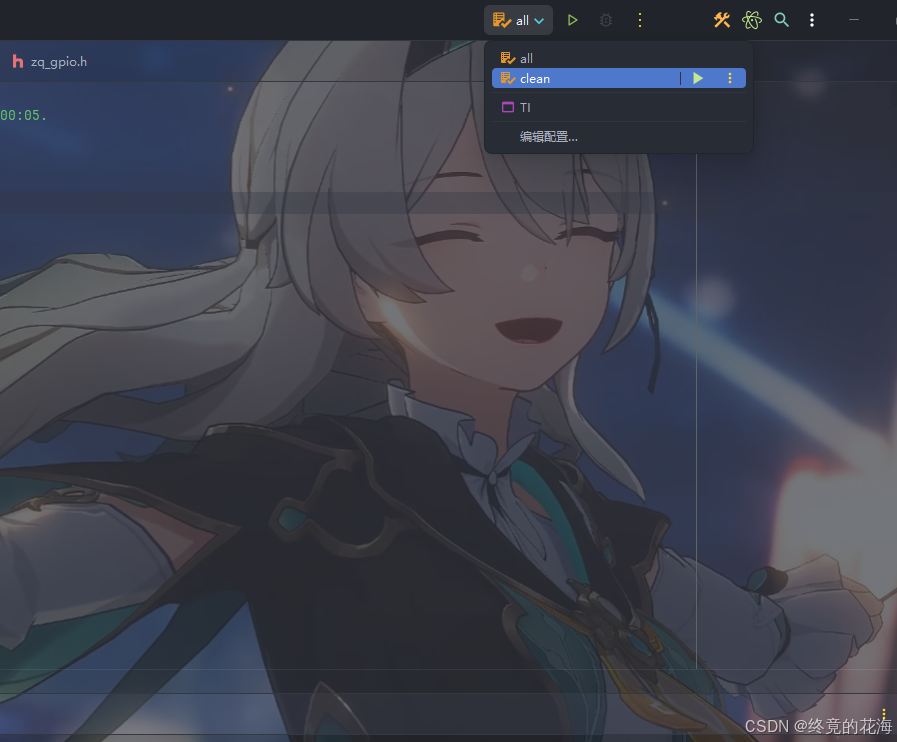Run the 'clean' configuration with play arrow
Screen dimensions: 897x742
698,78
